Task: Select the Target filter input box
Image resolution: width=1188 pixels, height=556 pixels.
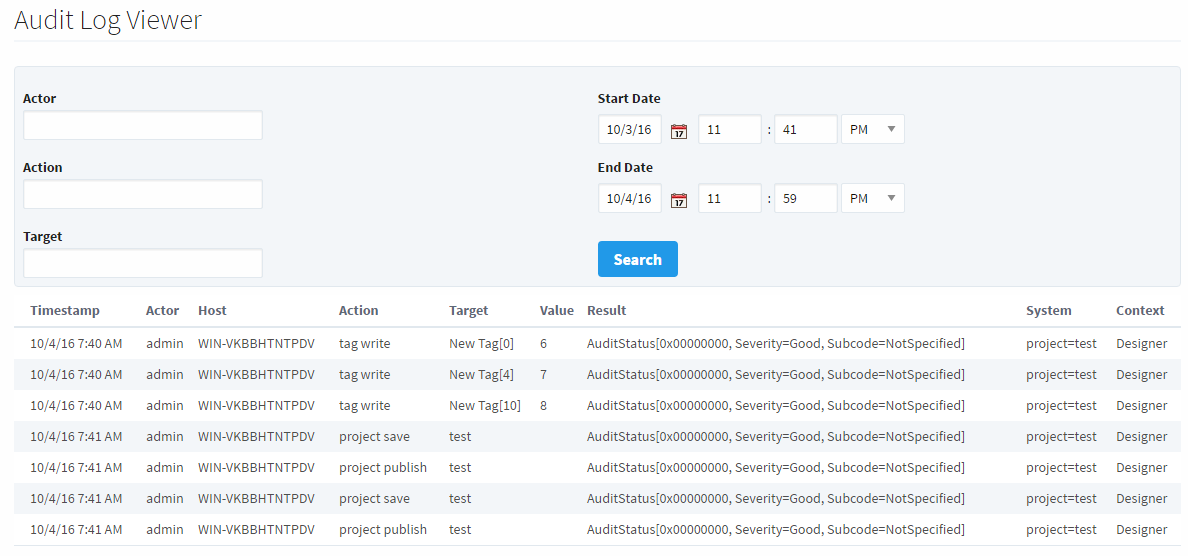Action: point(143,263)
